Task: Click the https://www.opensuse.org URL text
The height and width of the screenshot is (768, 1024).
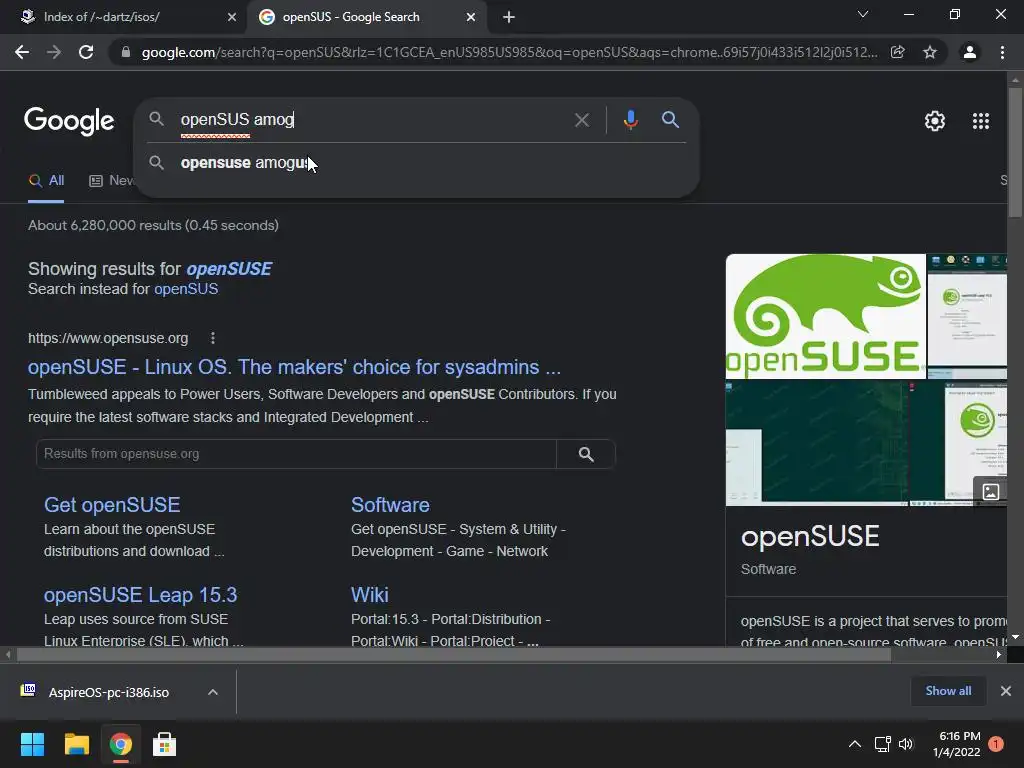Action: click(108, 338)
